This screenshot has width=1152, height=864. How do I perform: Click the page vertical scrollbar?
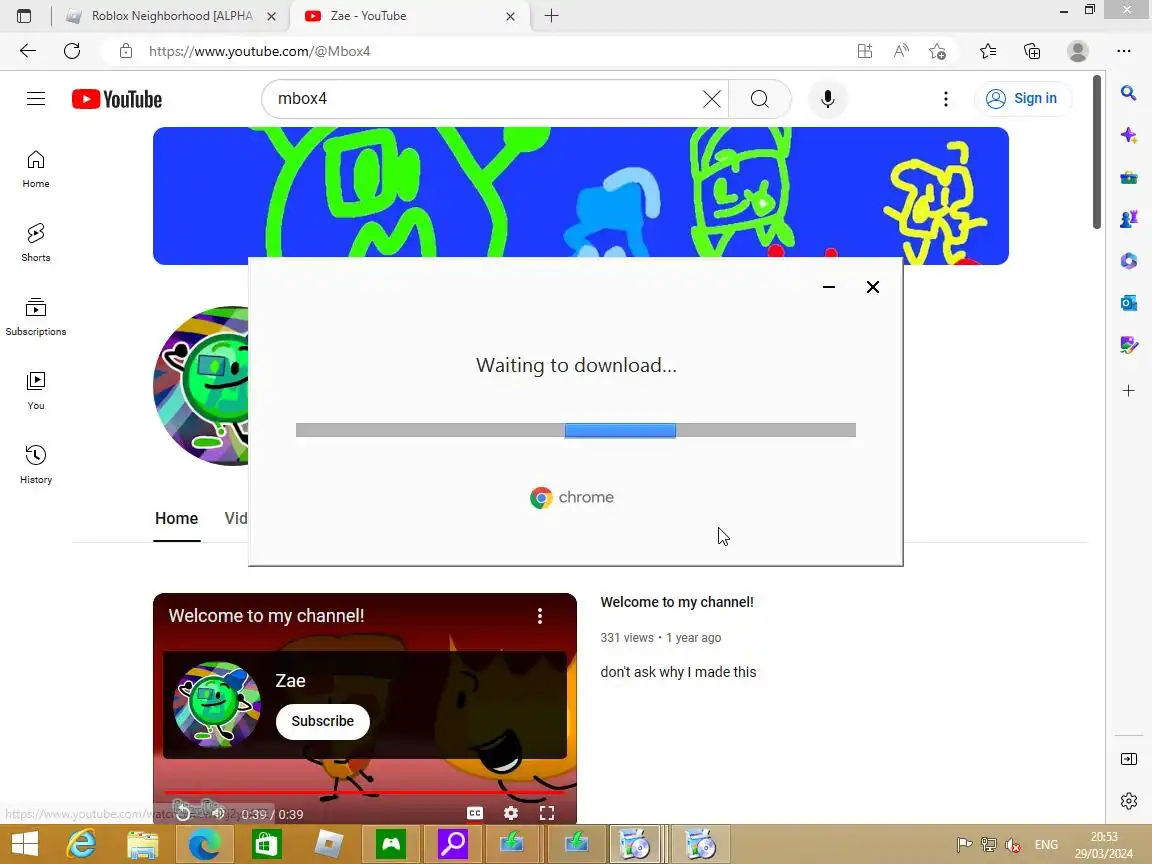pos(1096,152)
